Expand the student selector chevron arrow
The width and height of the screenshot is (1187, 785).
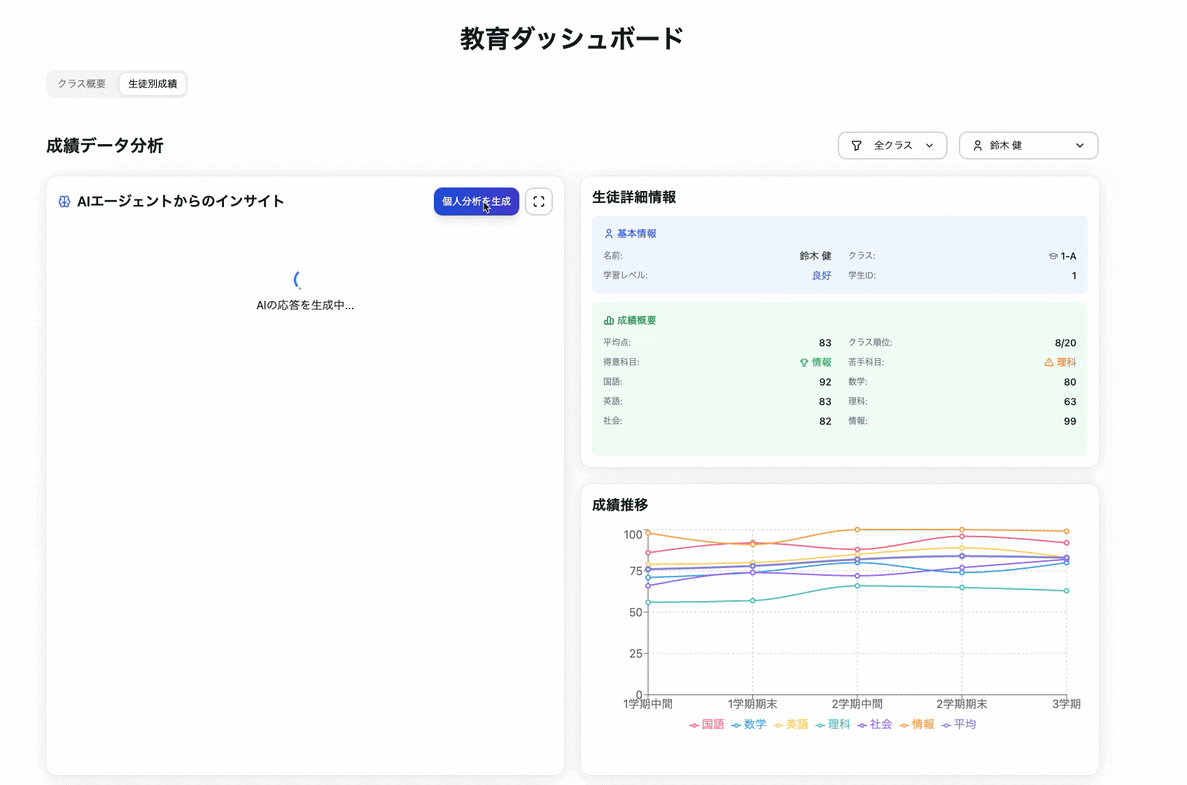pos(1080,145)
